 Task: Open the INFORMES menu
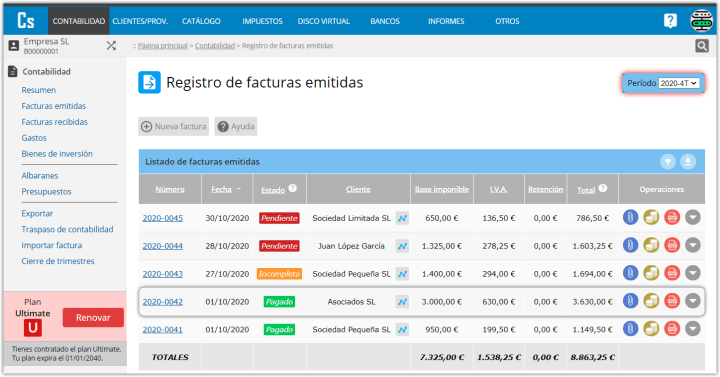tap(446, 21)
